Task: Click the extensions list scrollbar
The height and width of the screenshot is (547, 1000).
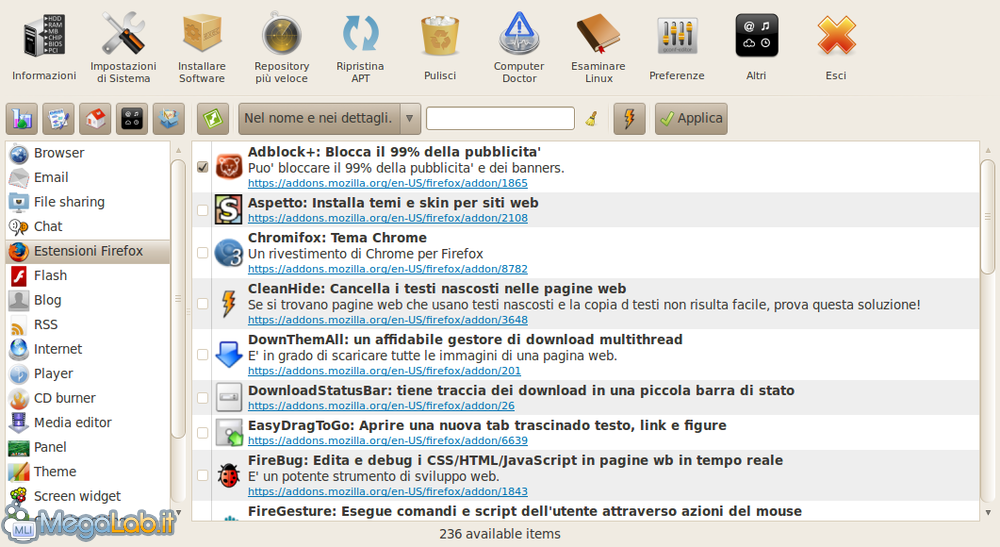Action: coord(987,217)
